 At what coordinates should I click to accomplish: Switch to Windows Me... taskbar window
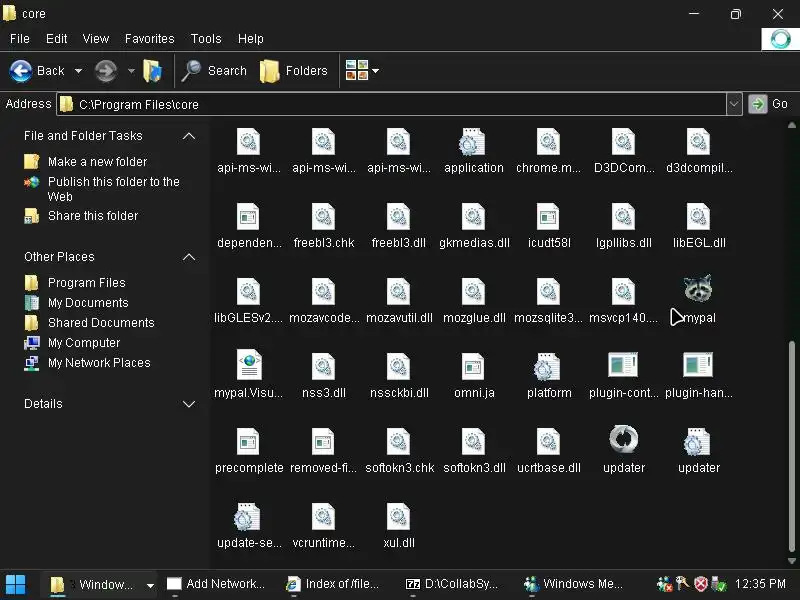tap(573, 584)
